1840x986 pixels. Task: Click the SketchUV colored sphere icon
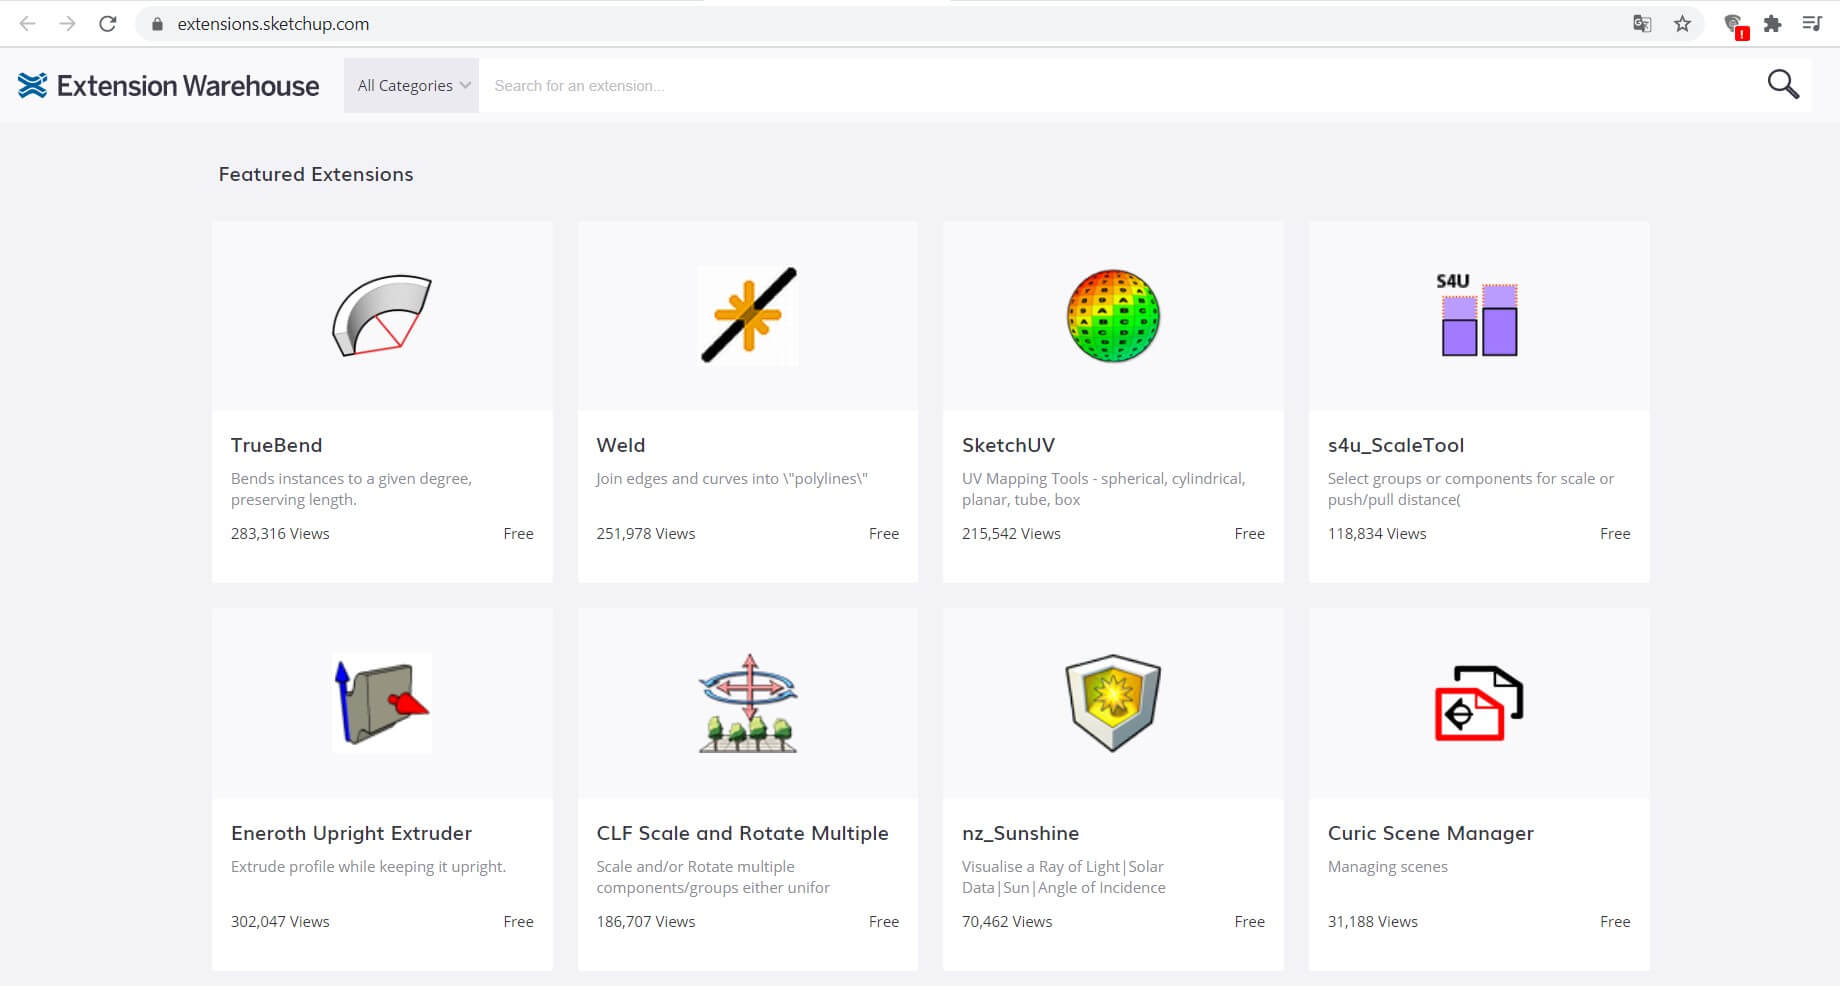pyautogui.click(x=1113, y=315)
